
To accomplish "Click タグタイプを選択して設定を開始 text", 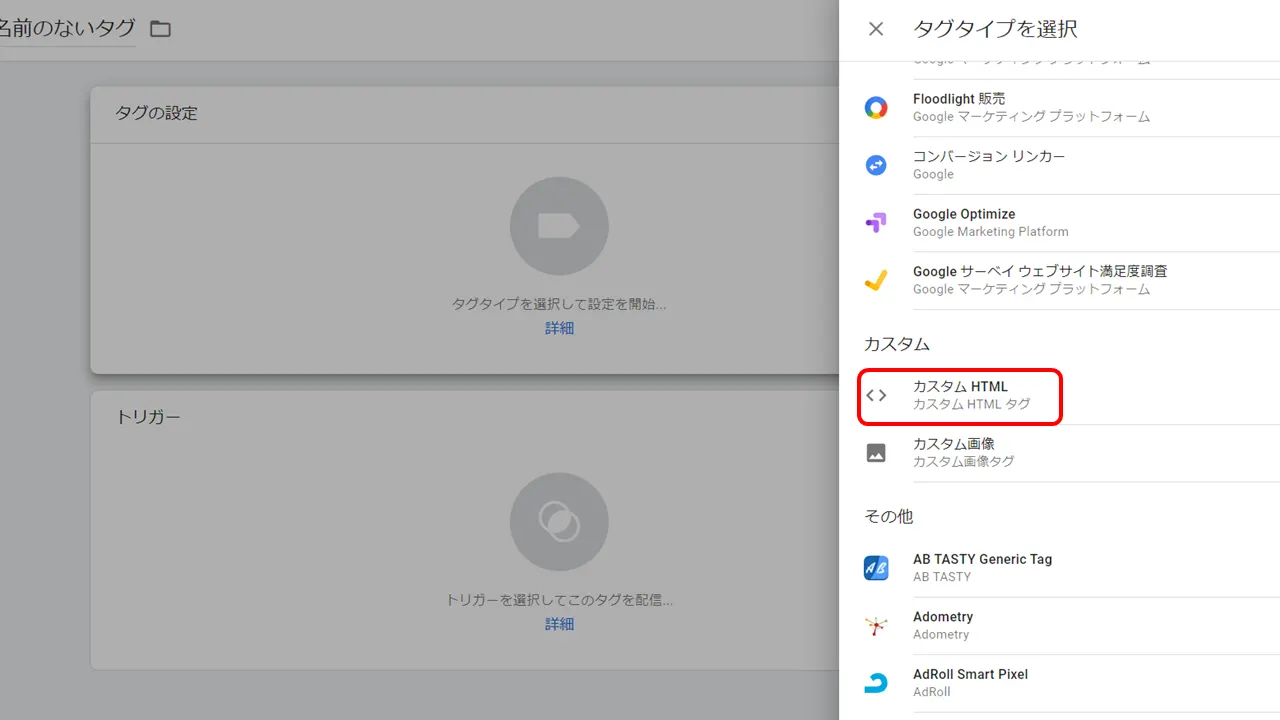I will coord(559,304).
